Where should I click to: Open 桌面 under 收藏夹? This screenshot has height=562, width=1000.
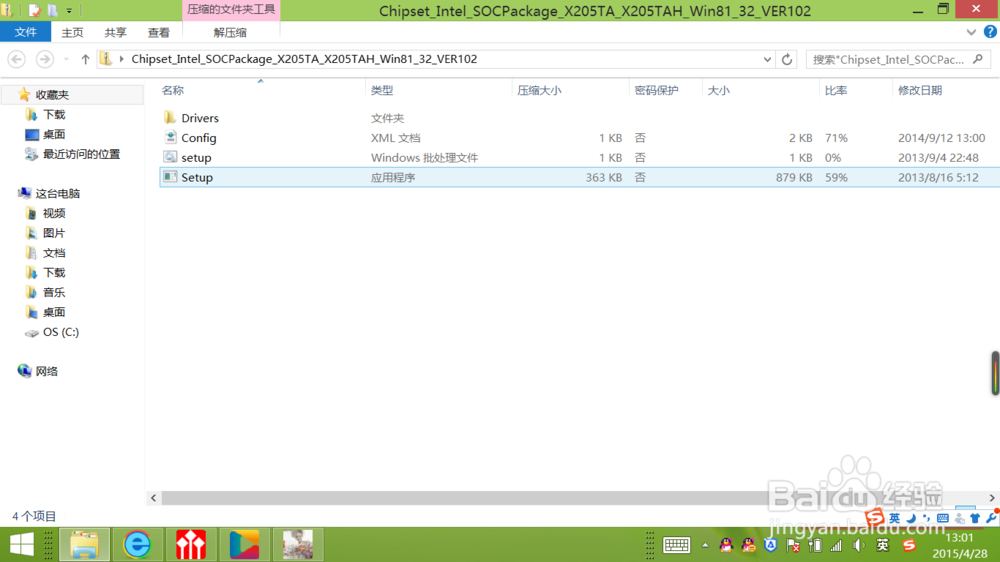(54, 134)
